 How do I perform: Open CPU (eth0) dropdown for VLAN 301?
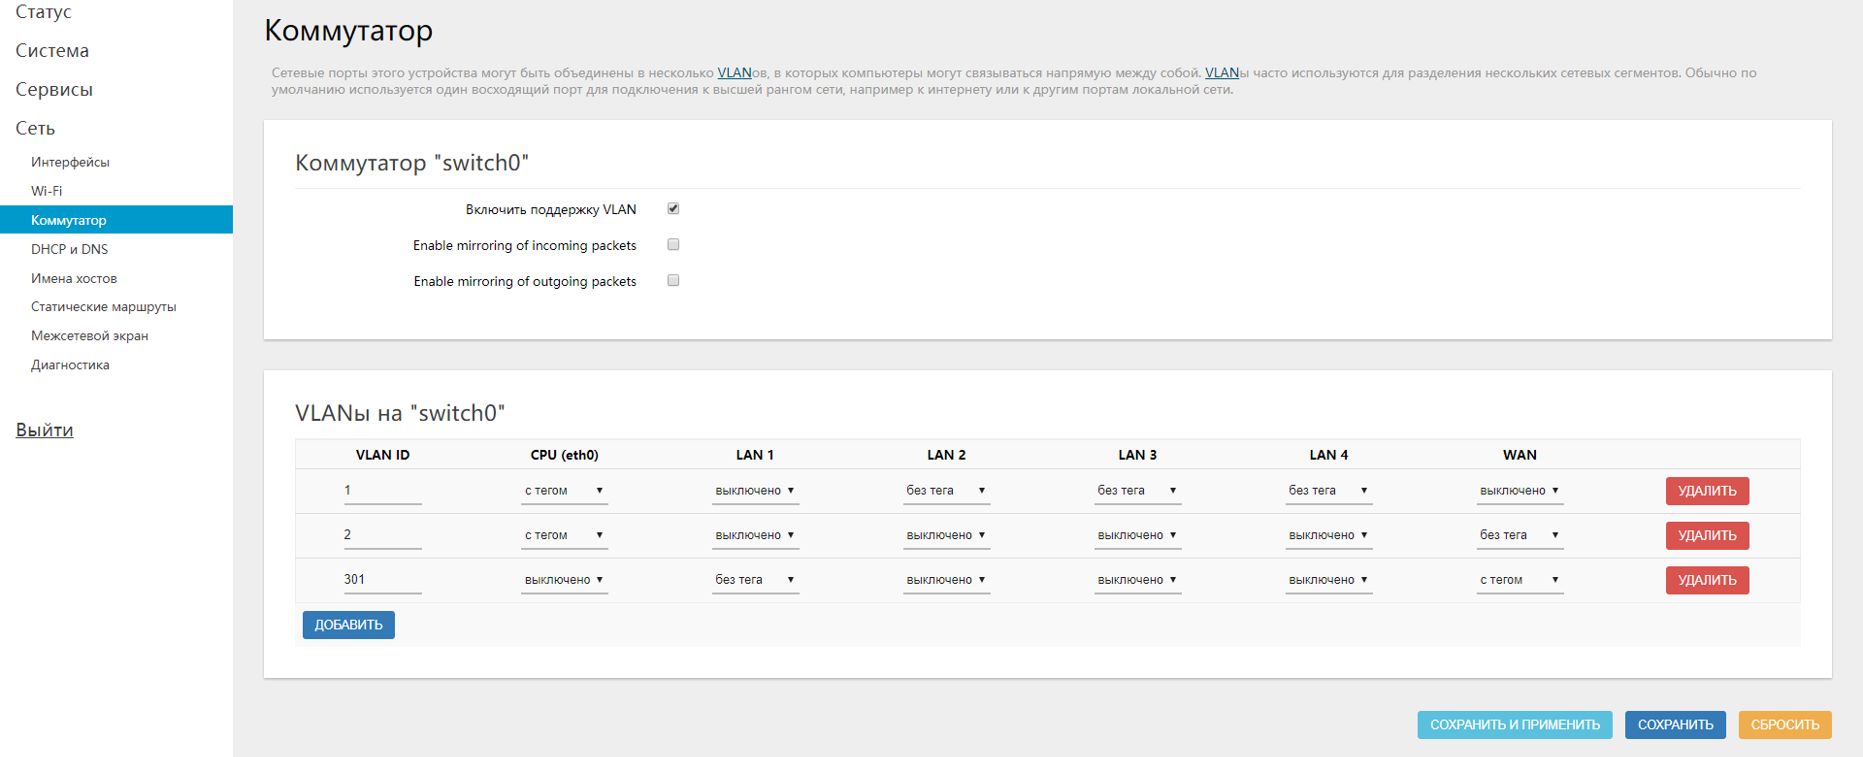tap(564, 580)
